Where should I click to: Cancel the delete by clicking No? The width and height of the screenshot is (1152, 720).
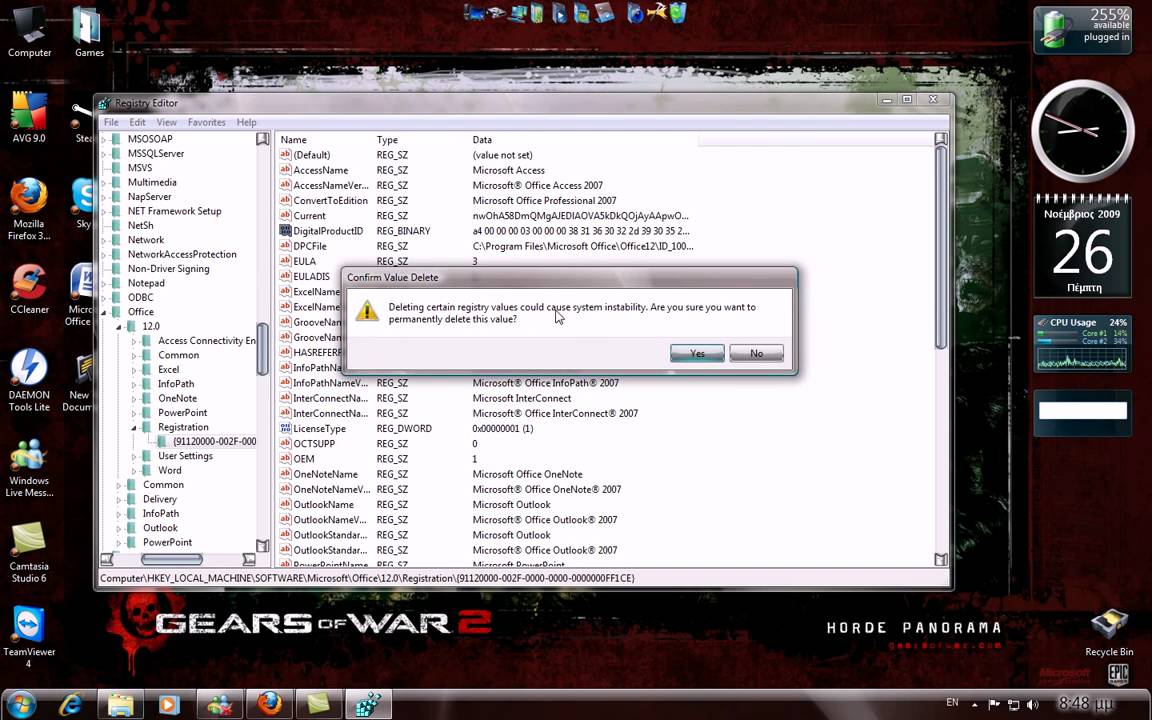click(756, 353)
